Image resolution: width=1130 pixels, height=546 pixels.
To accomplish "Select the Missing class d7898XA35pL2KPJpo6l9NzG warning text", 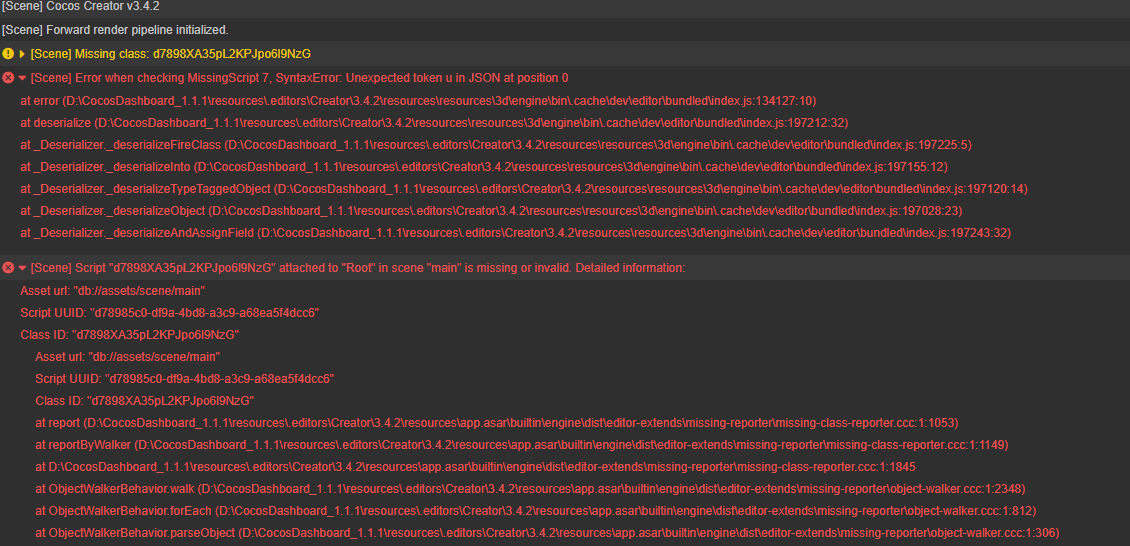I will click(171, 54).
